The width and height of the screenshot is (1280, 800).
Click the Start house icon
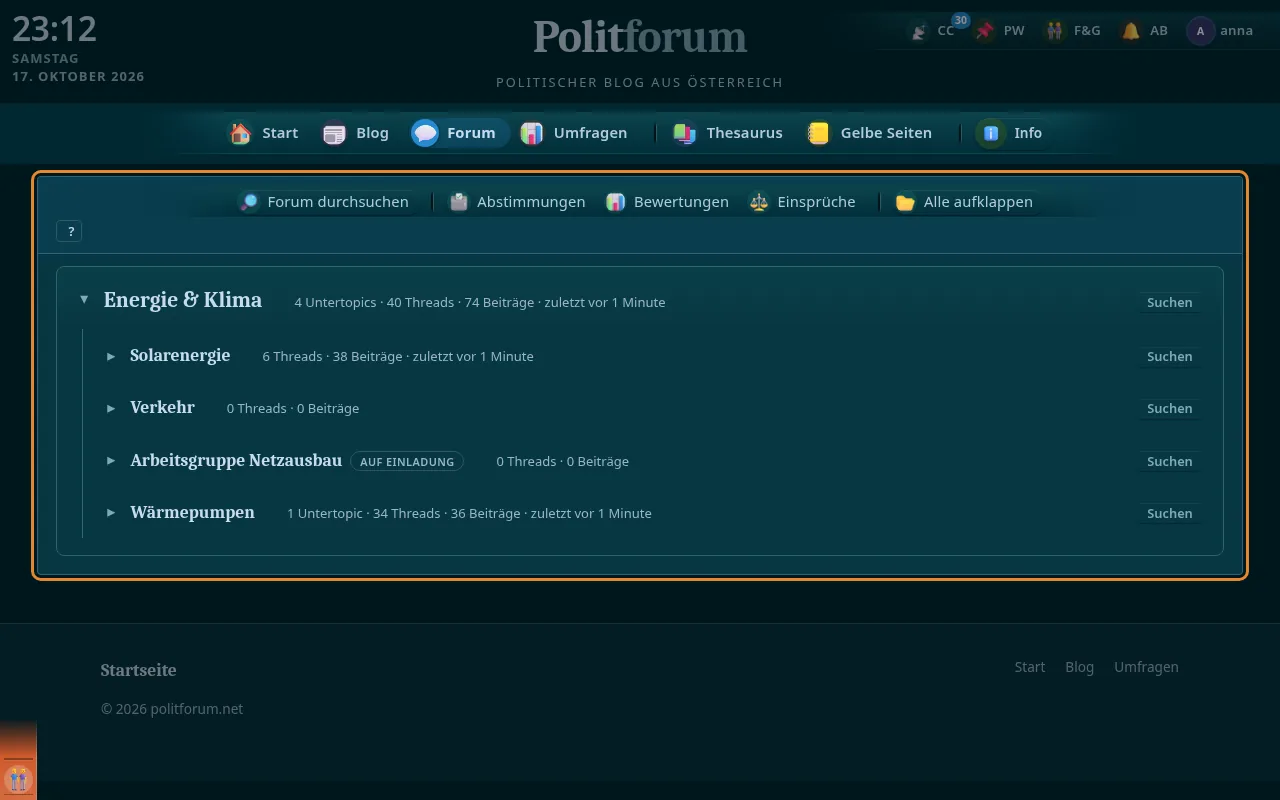pyautogui.click(x=240, y=133)
